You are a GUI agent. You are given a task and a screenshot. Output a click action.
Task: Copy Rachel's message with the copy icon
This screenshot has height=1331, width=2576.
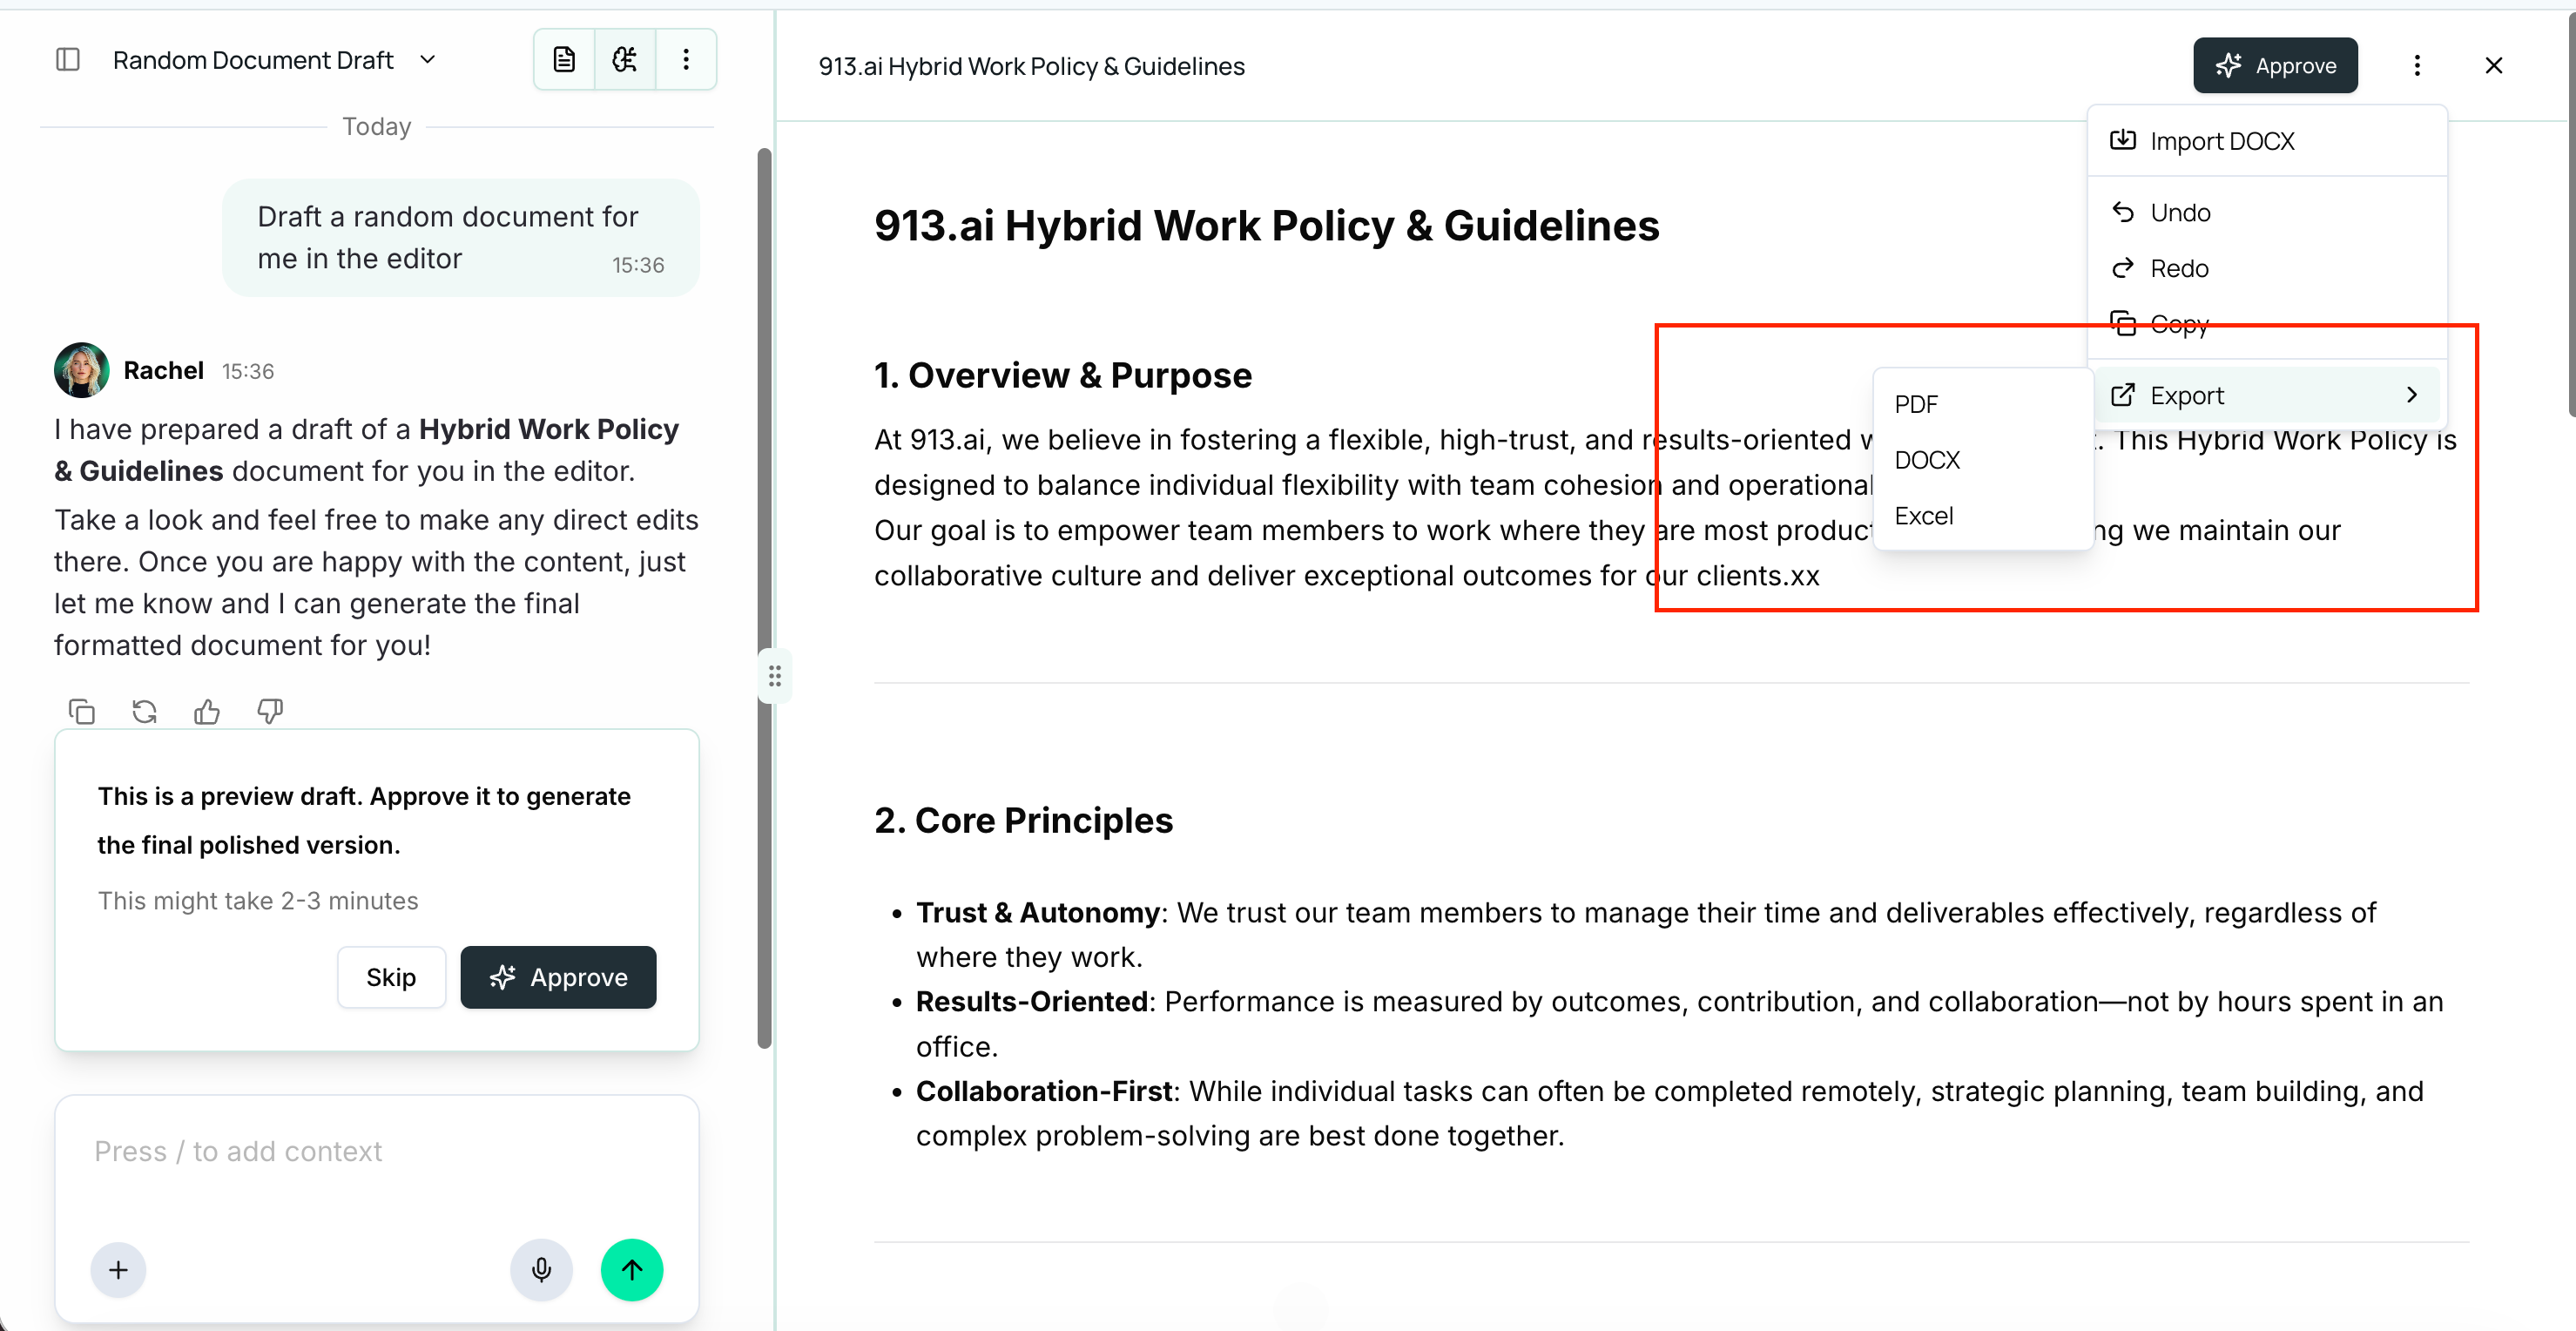(82, 711)
